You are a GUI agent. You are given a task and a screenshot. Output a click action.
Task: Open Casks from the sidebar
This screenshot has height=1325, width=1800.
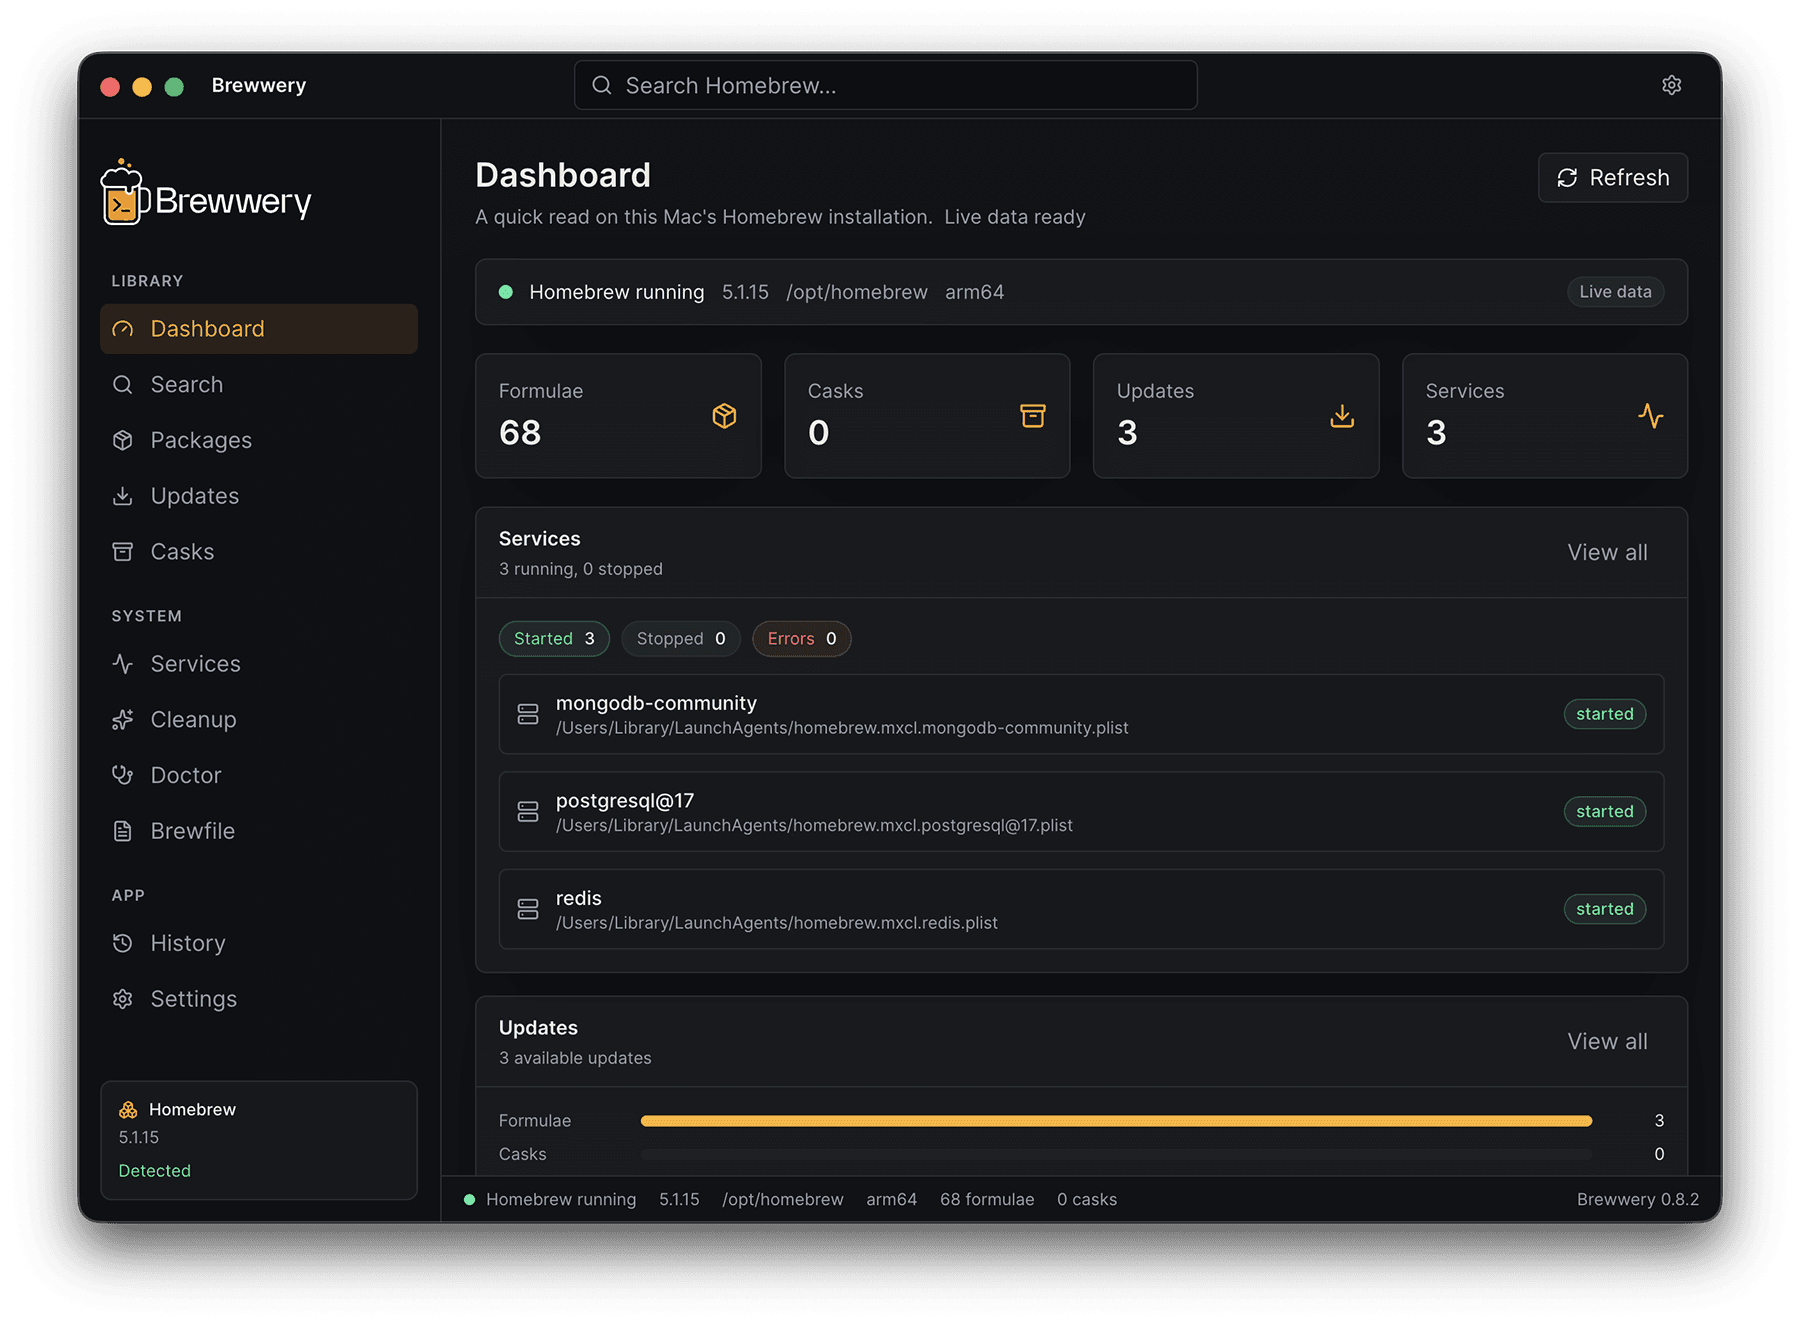pyautogui.click(x=259, y=552)
